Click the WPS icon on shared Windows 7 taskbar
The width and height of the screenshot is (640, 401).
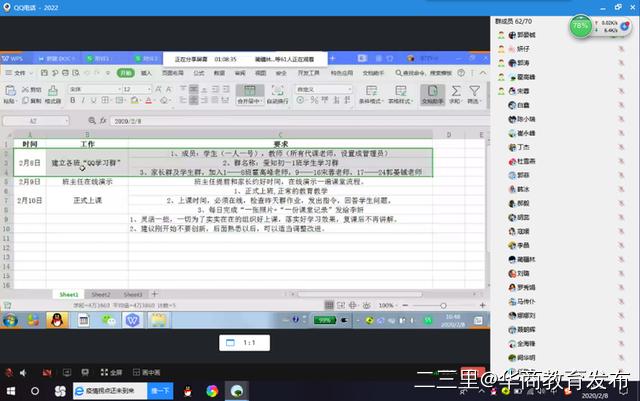pyautogui.click(x=133, y=320)
